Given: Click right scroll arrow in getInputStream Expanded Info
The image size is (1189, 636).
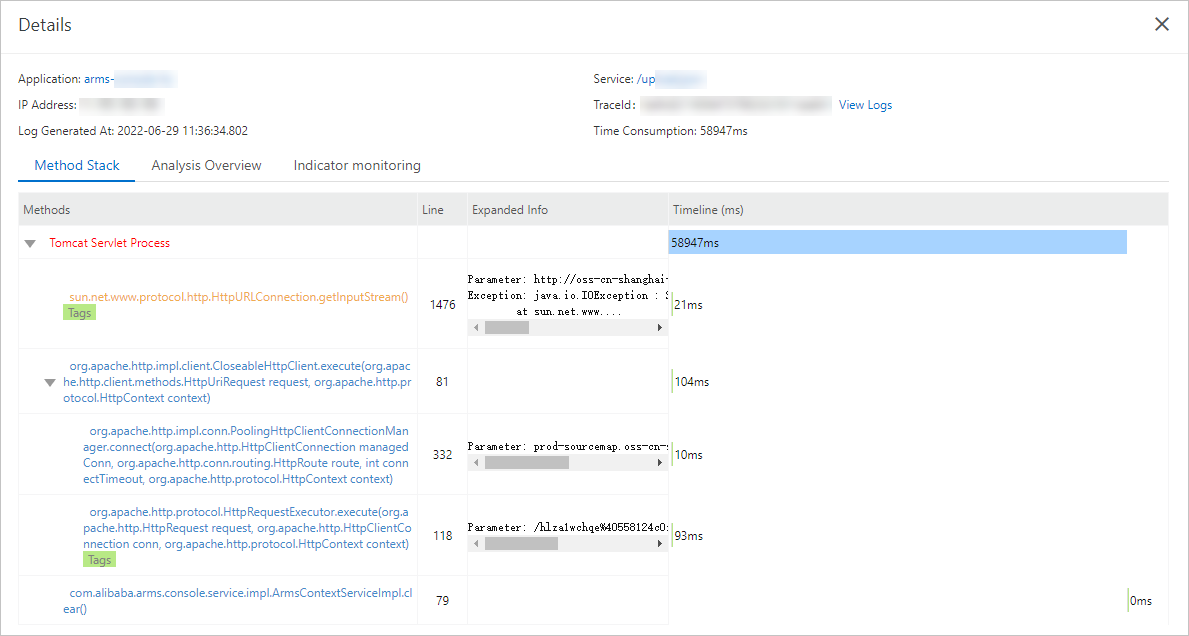Looking at the screenshot, I should pos(658,326).
